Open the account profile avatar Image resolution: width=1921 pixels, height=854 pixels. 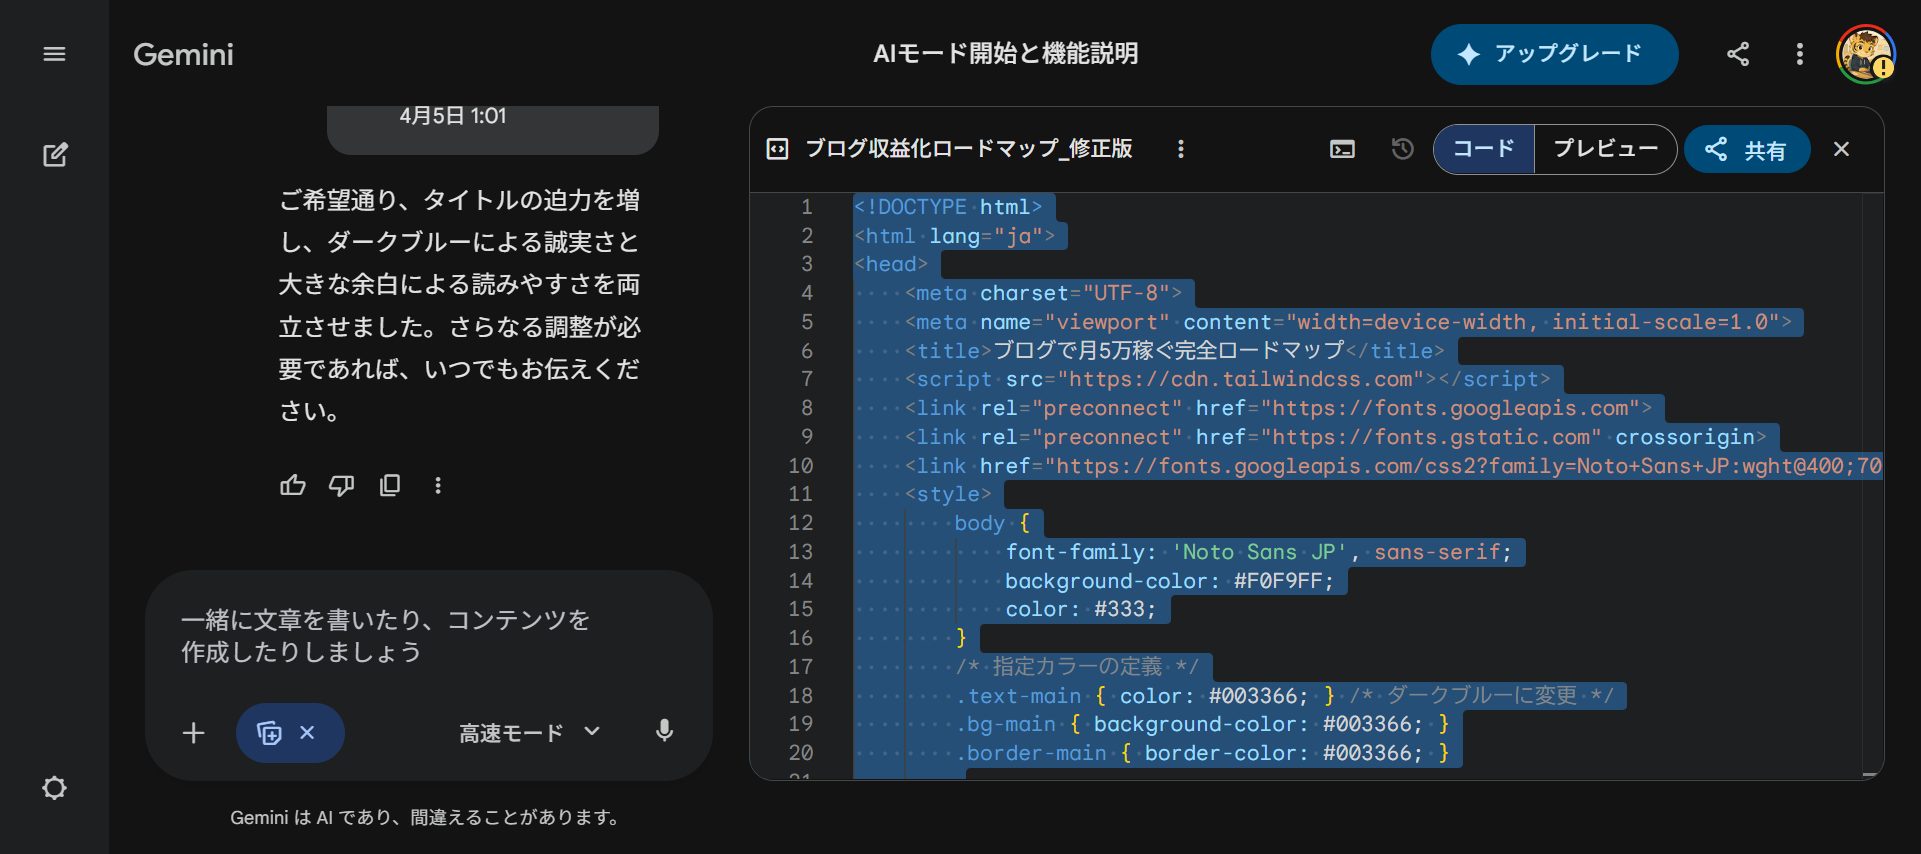[1865, 54]
